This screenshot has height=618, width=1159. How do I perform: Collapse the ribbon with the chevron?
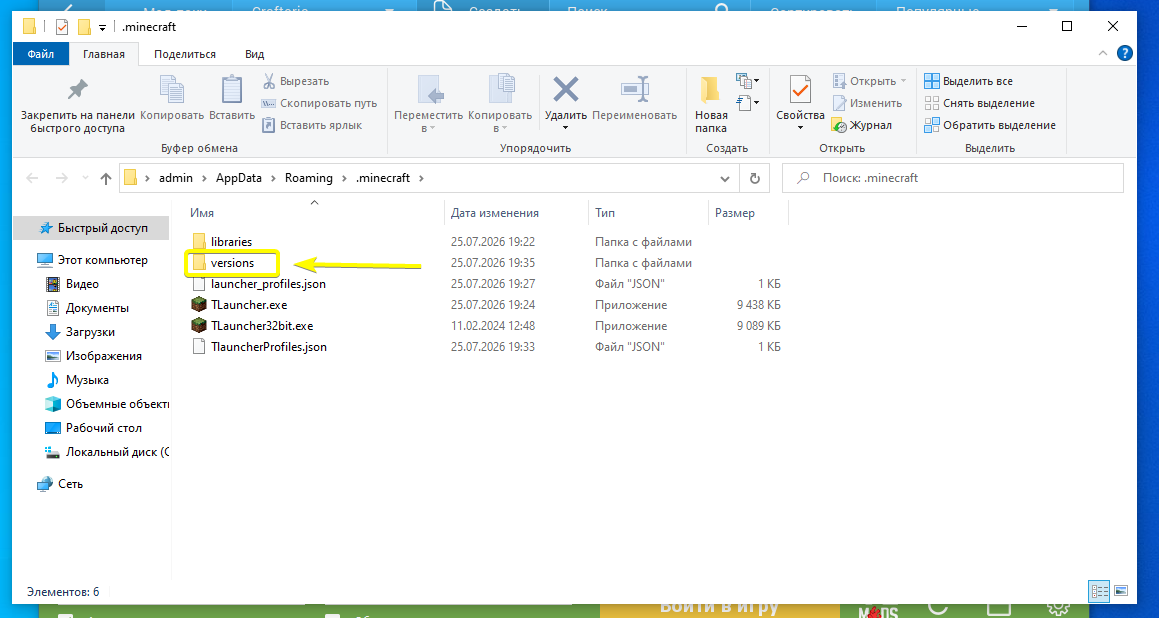(x=1102, y=54)
